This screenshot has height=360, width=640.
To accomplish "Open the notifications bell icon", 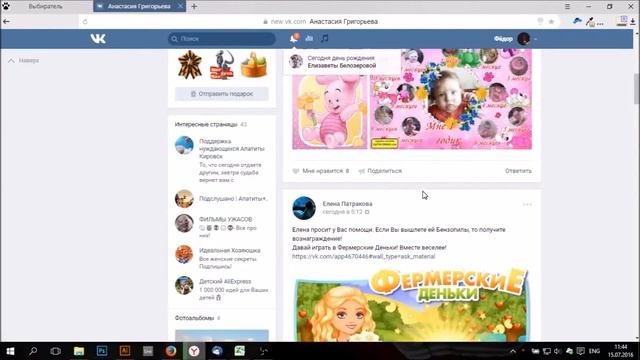I will click(294, 38).
